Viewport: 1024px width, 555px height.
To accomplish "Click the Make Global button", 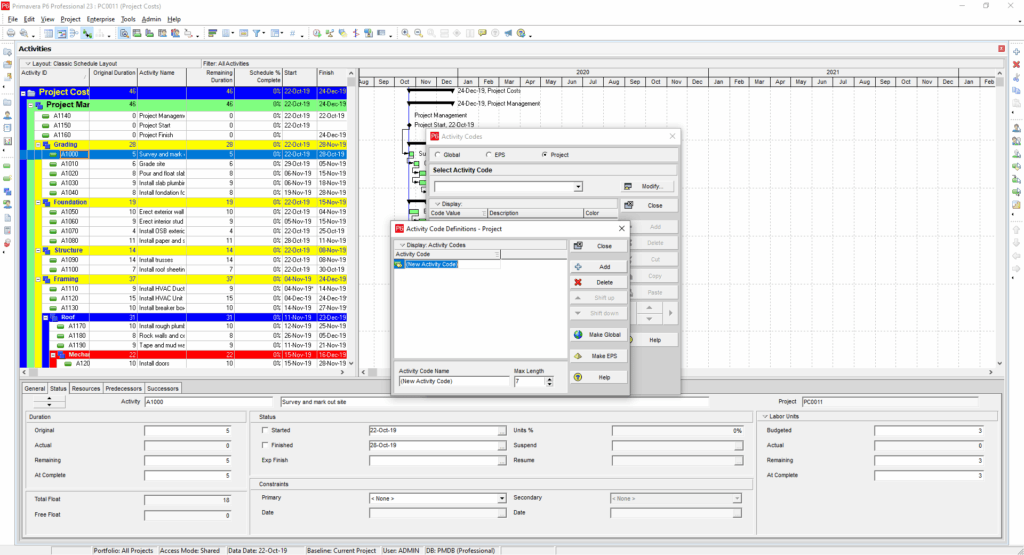I will 598,335.
